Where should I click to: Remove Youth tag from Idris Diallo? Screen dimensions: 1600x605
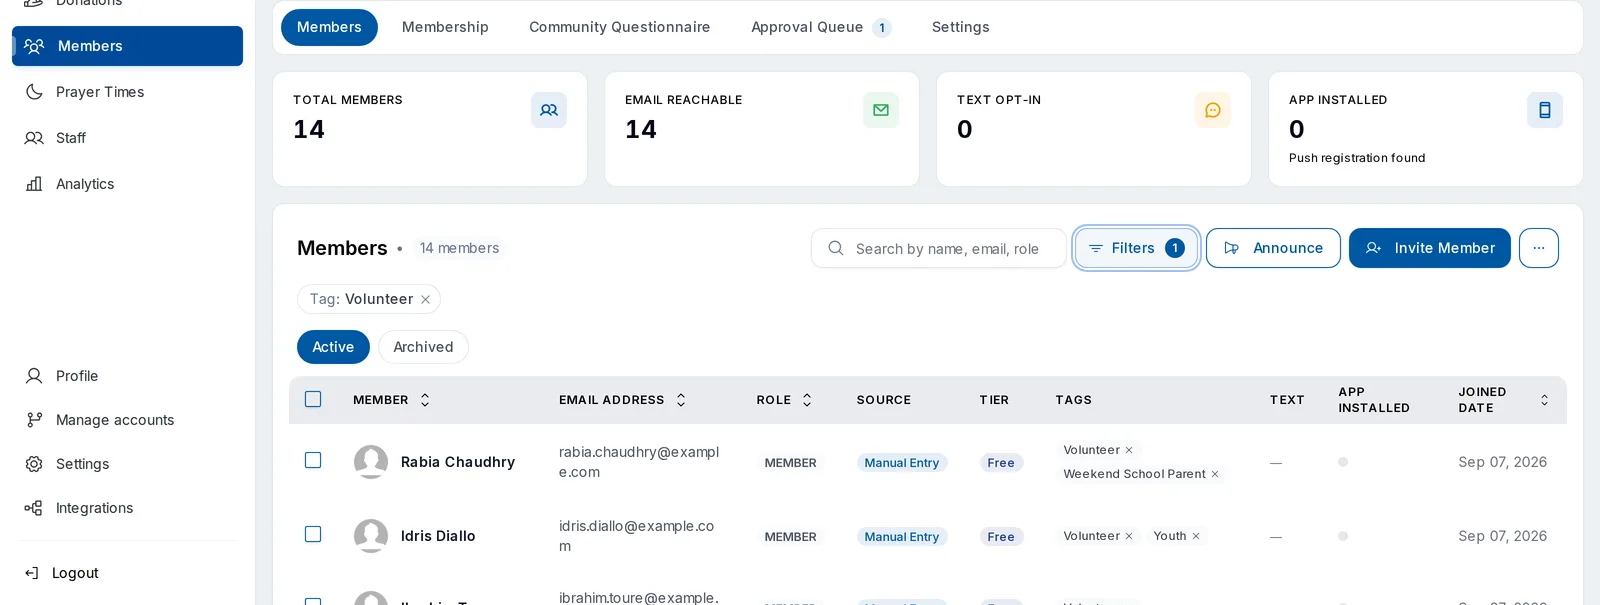point(1196,536)
